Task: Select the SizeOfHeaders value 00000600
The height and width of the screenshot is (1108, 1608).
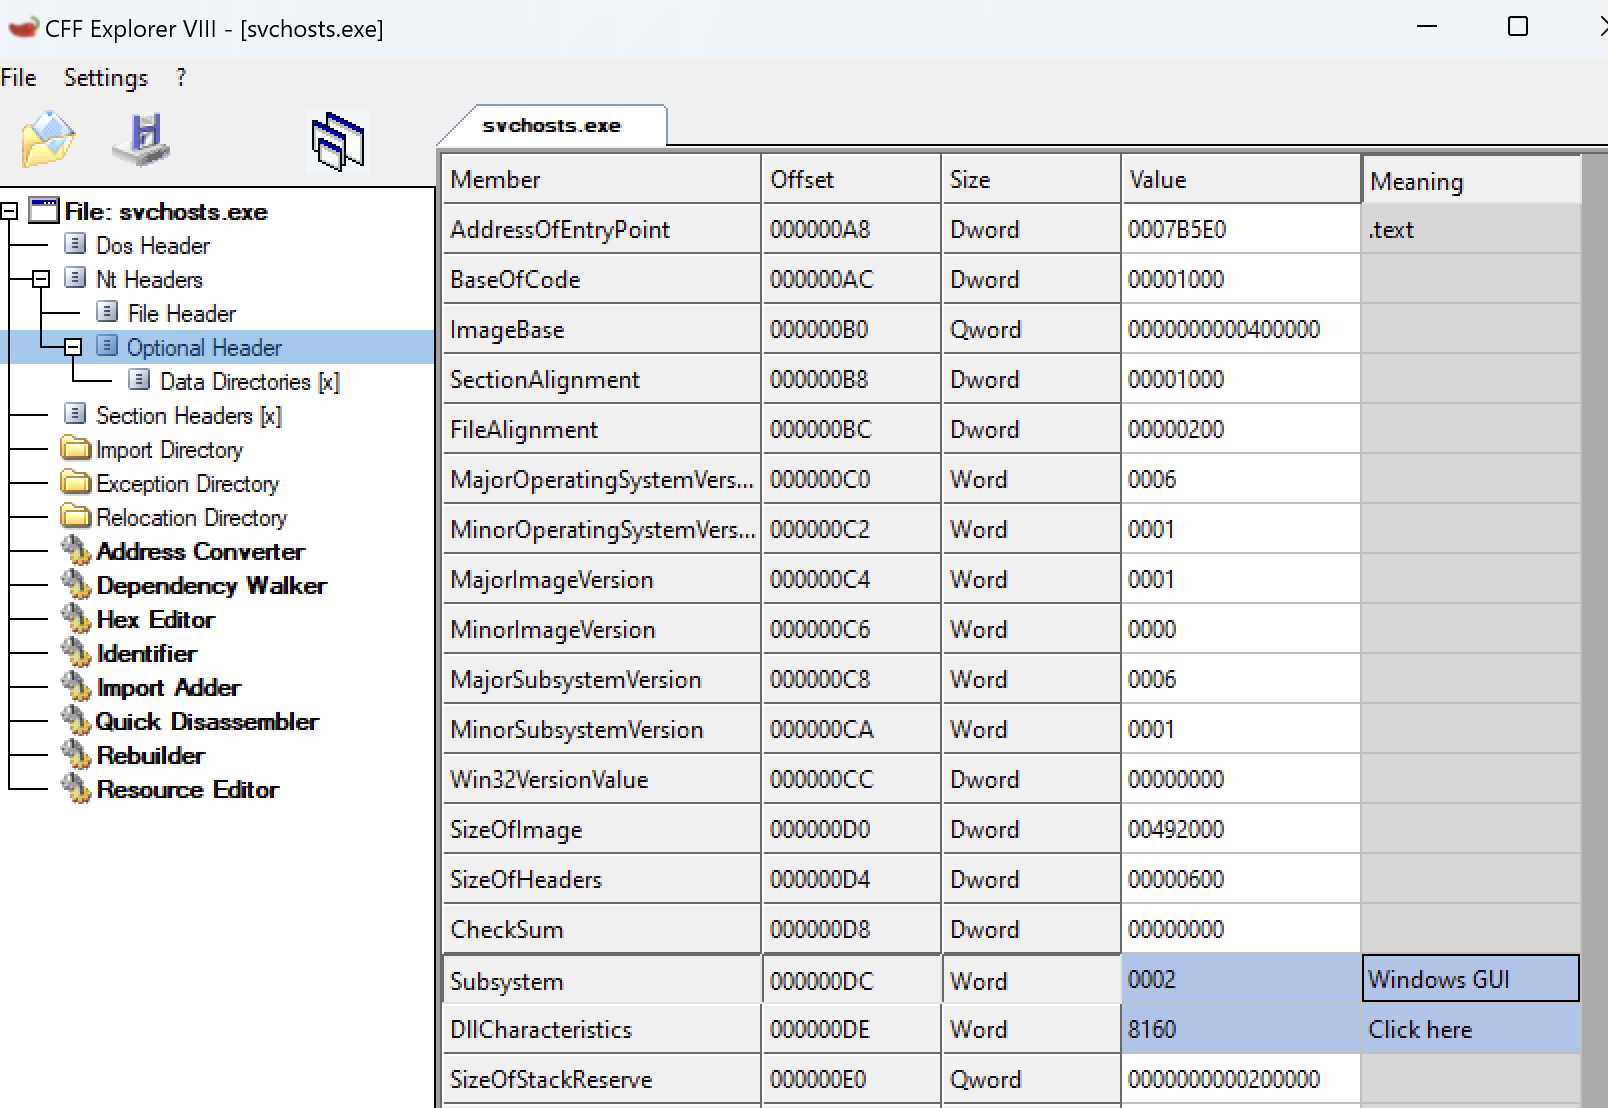Action: (1240, 879)
